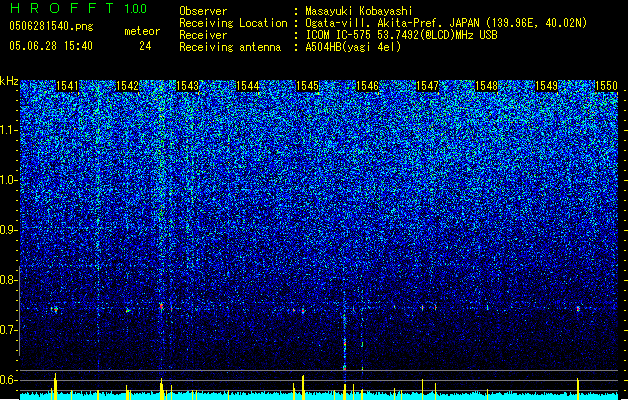629x400 pixels.
Task: Select the 0.7 frequency axis label
Action: [9, 330]
